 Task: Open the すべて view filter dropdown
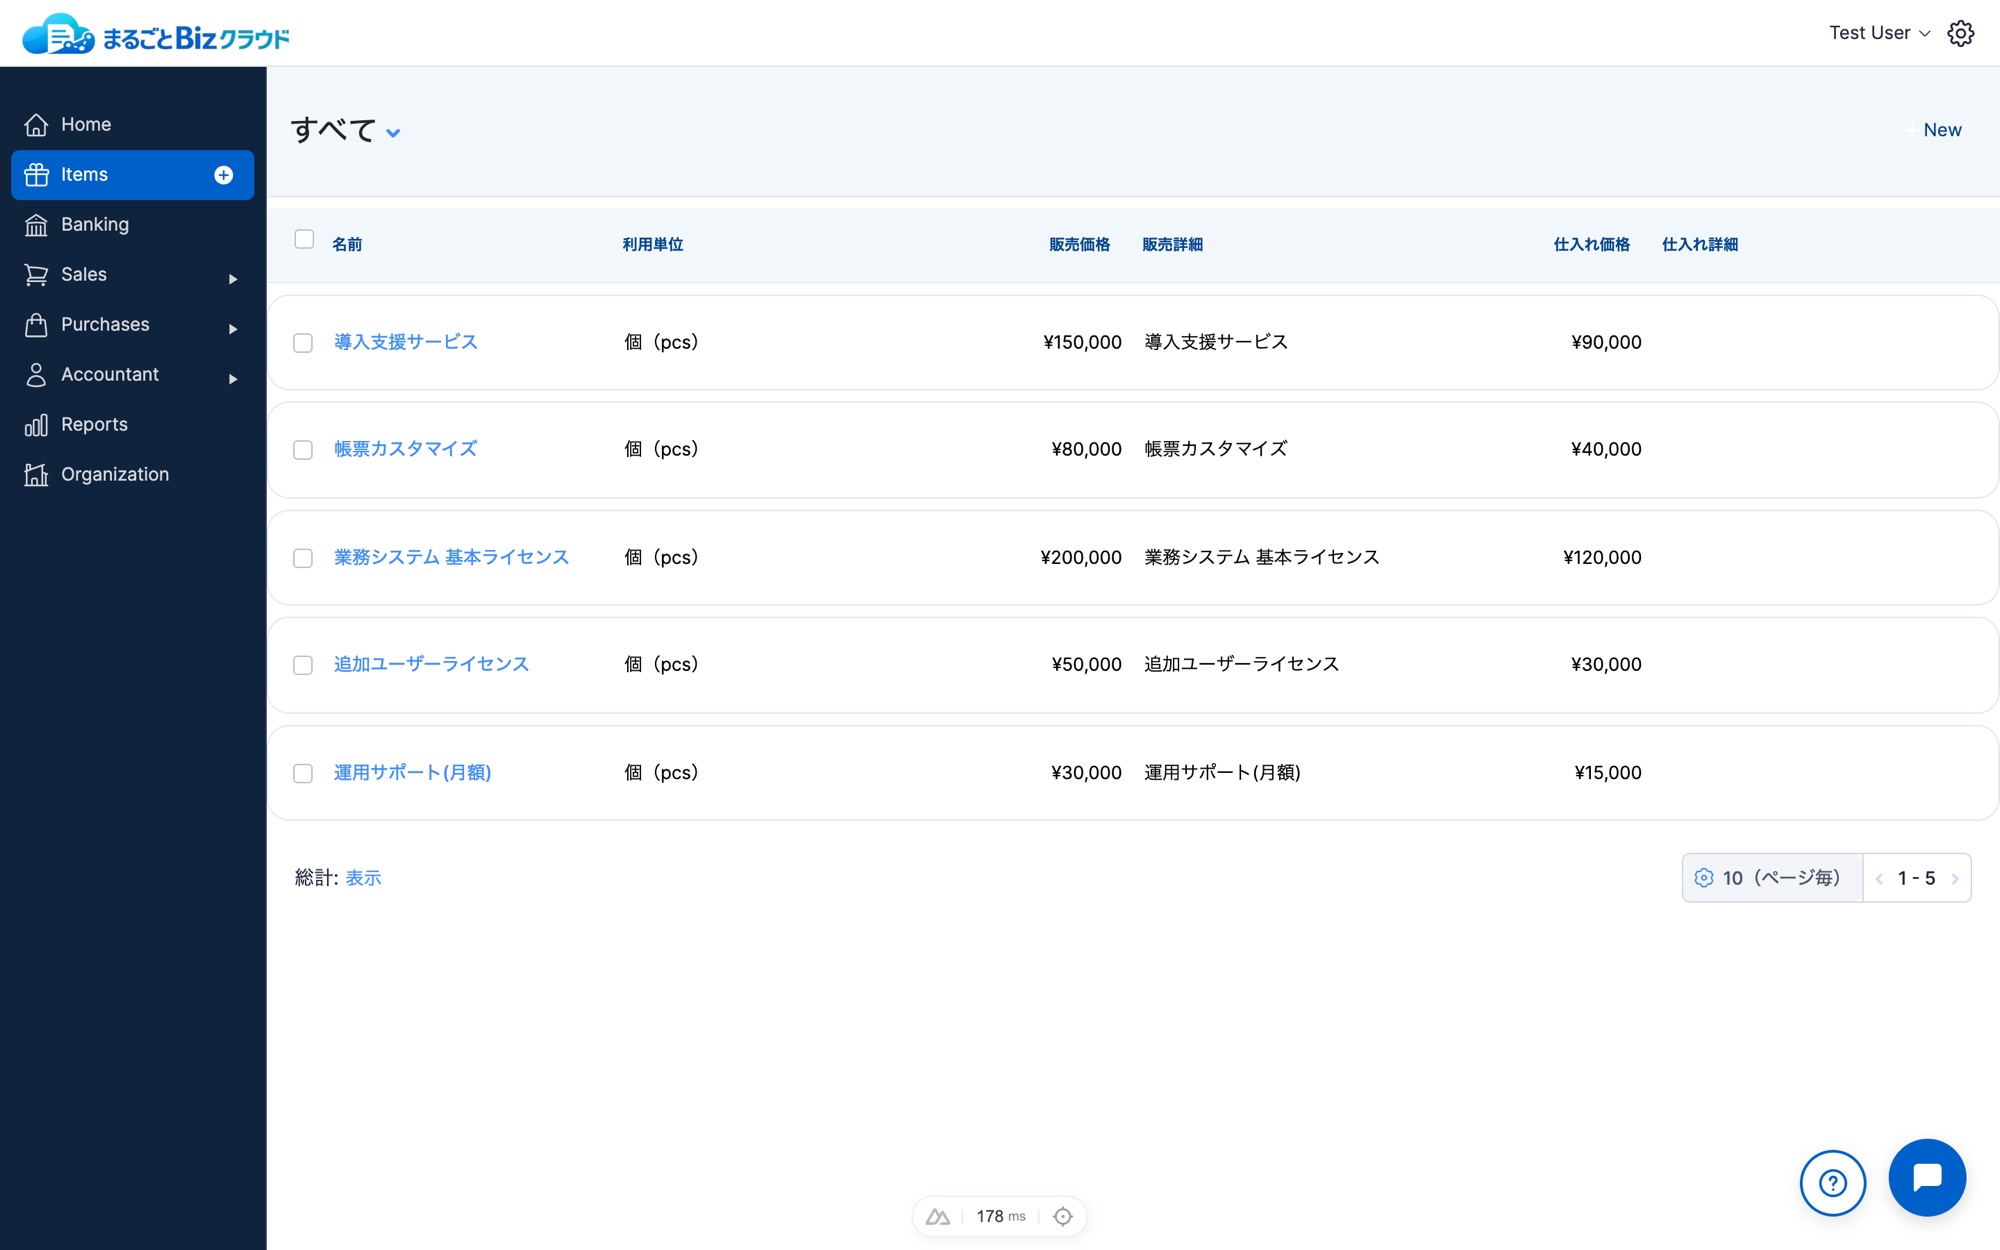(x=346, y=130)
